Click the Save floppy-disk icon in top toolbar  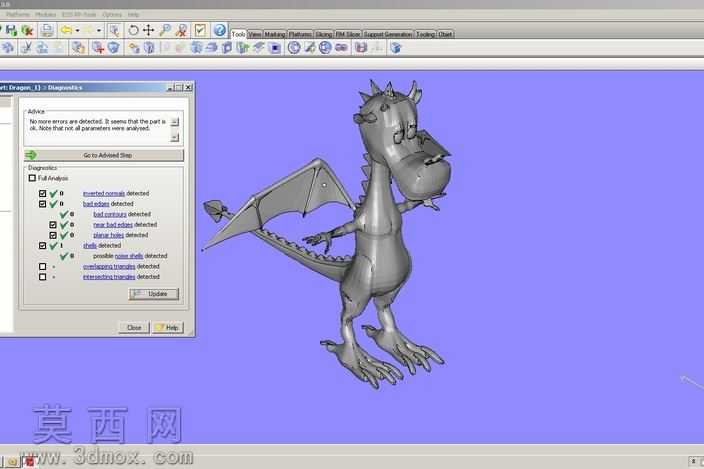(11, 31)
